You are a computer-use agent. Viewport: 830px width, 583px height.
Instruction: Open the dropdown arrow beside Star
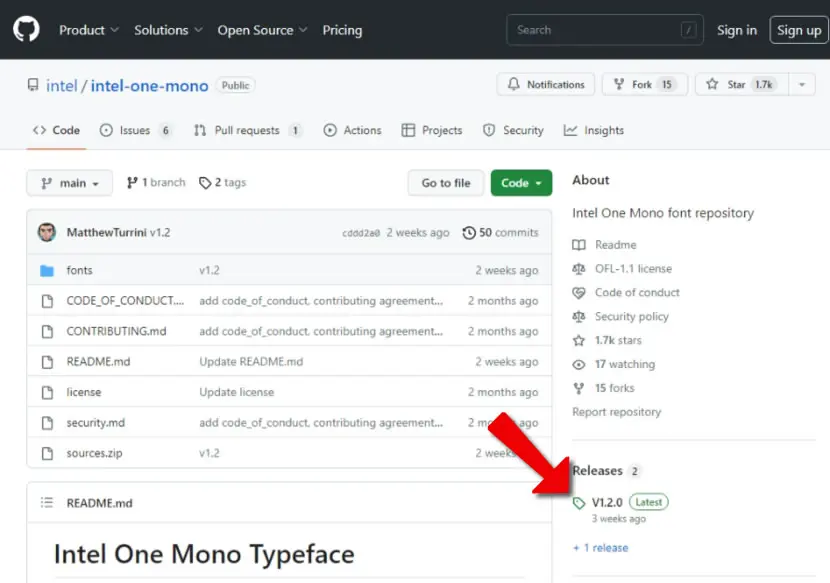[802, 85]
